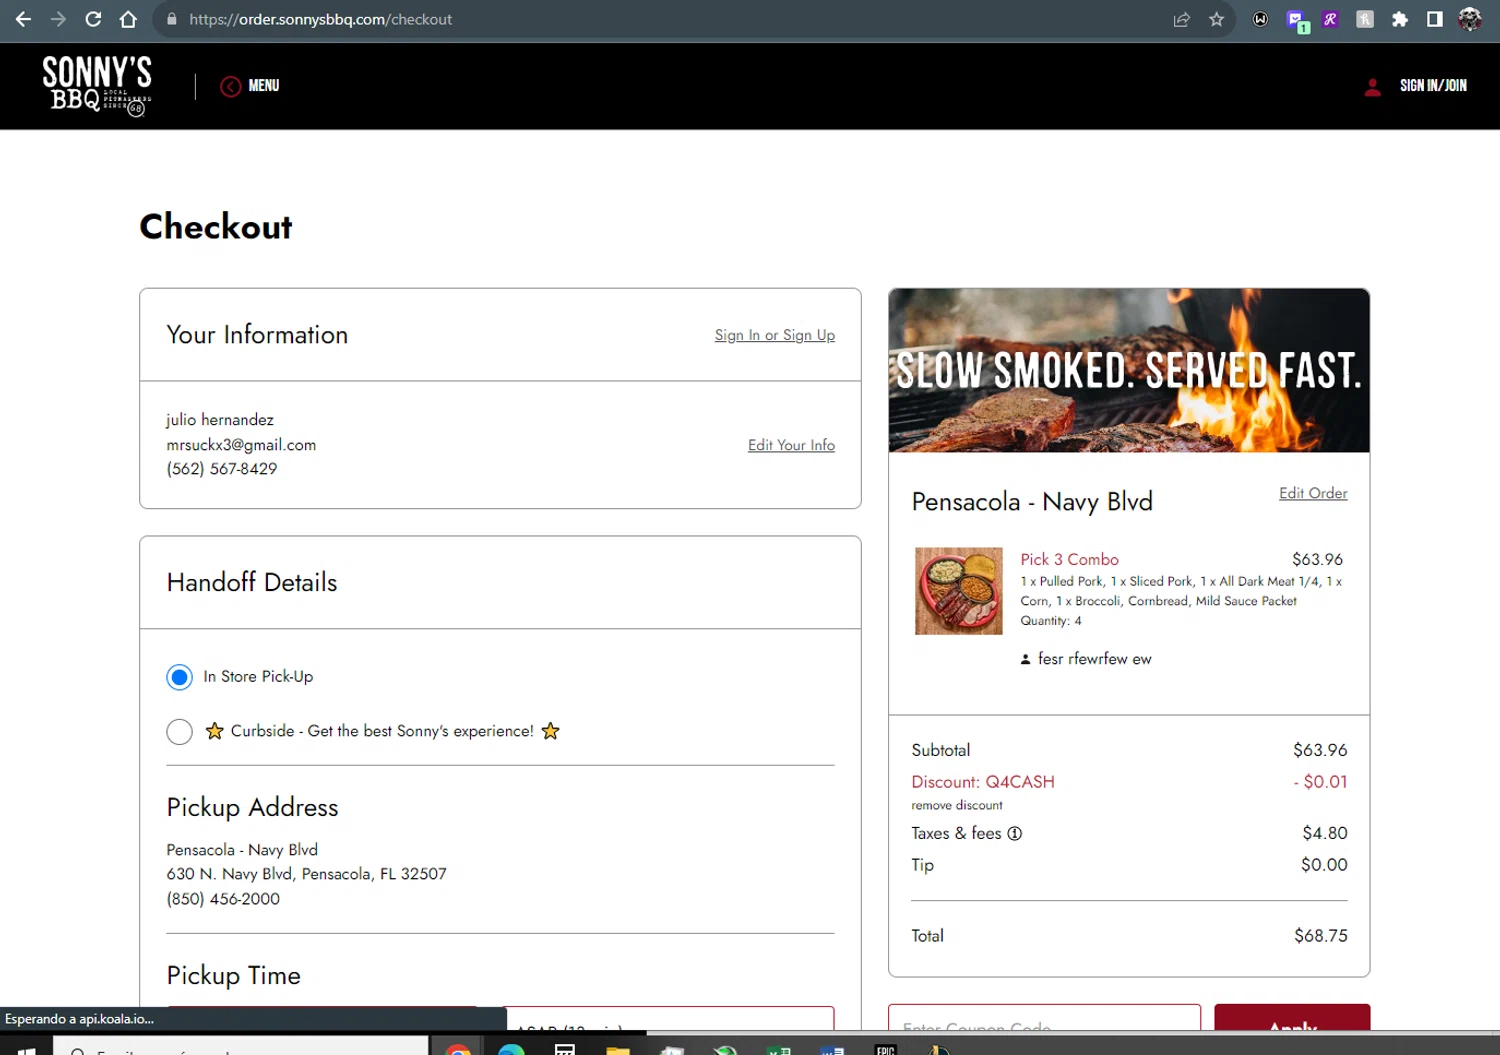Click the email mrsuckx3@gmail.com
This screenshot has width=1500, height=1055.
tap(241, 445)
